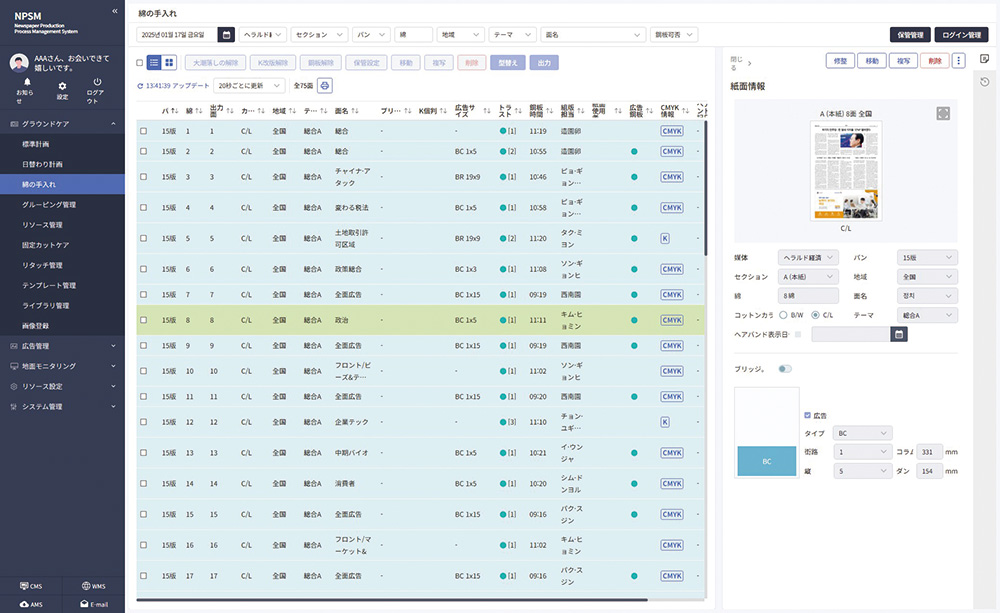Open the タイプ BC dropdown
The image size is (1000, 613).
[863, 433]
